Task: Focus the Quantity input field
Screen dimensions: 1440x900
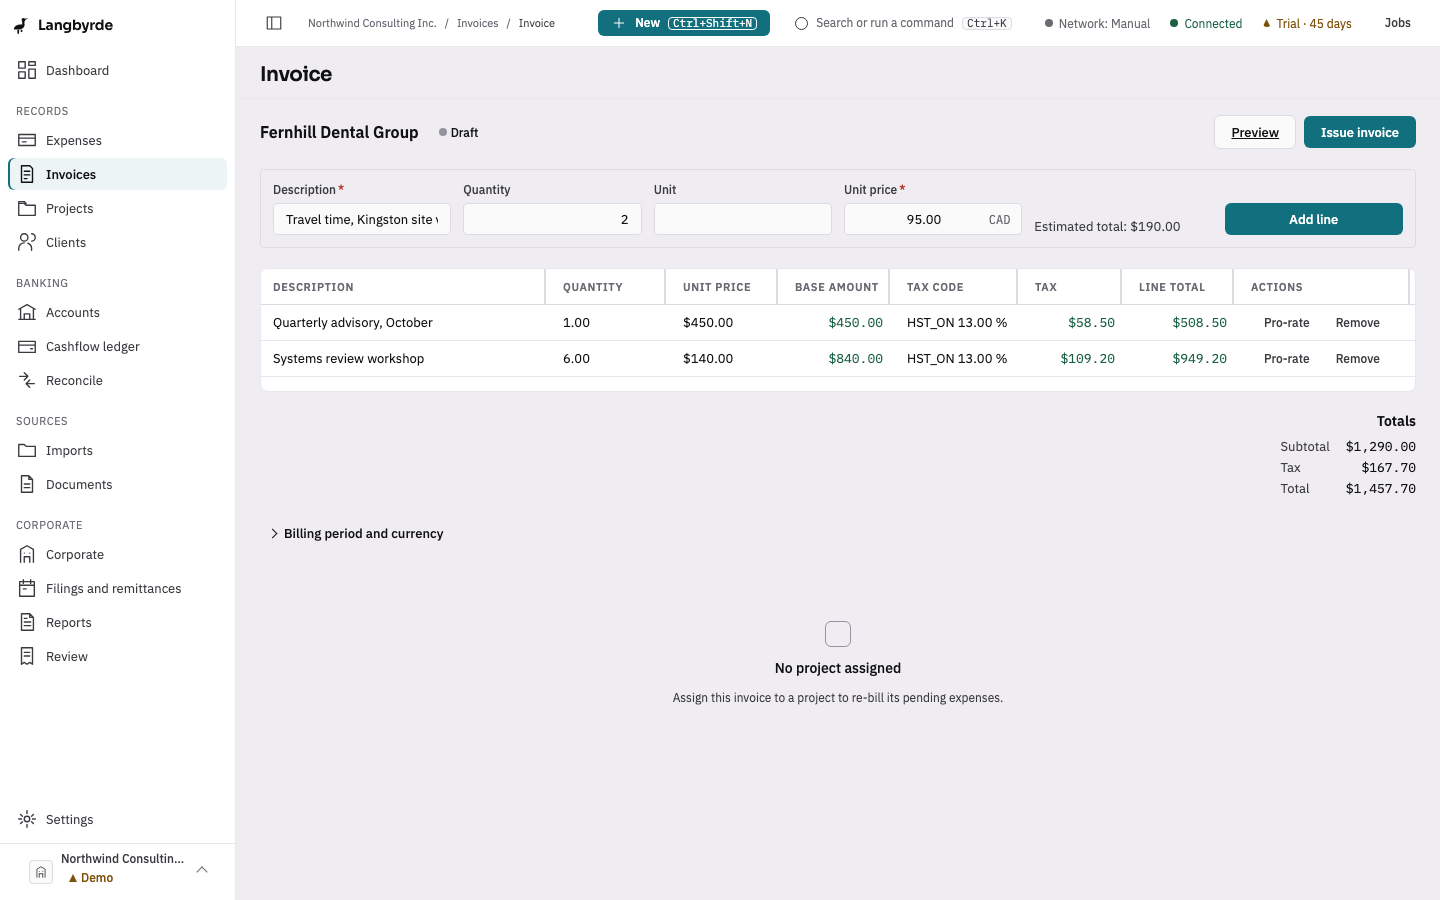Action: 552,219
